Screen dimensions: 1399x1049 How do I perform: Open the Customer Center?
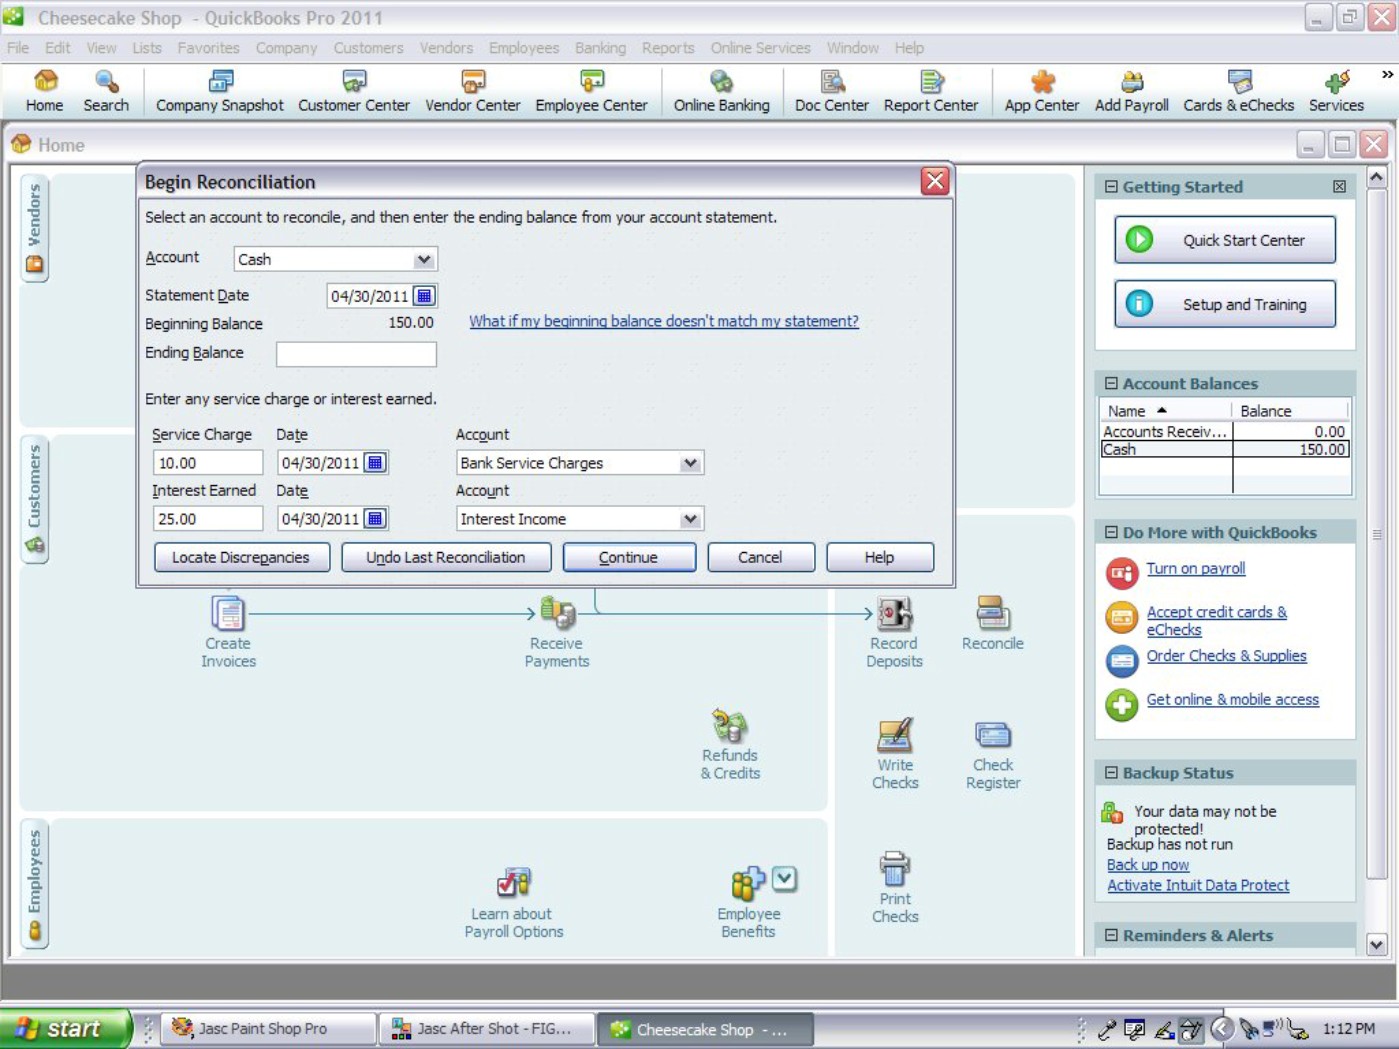click(354, 91)
